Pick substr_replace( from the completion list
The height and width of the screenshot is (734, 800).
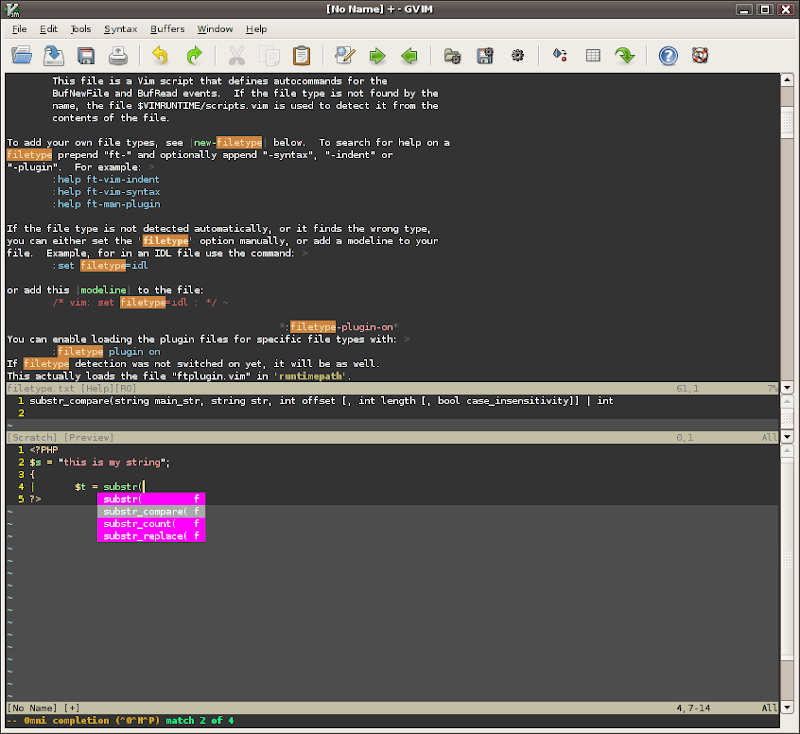(151, 536)
